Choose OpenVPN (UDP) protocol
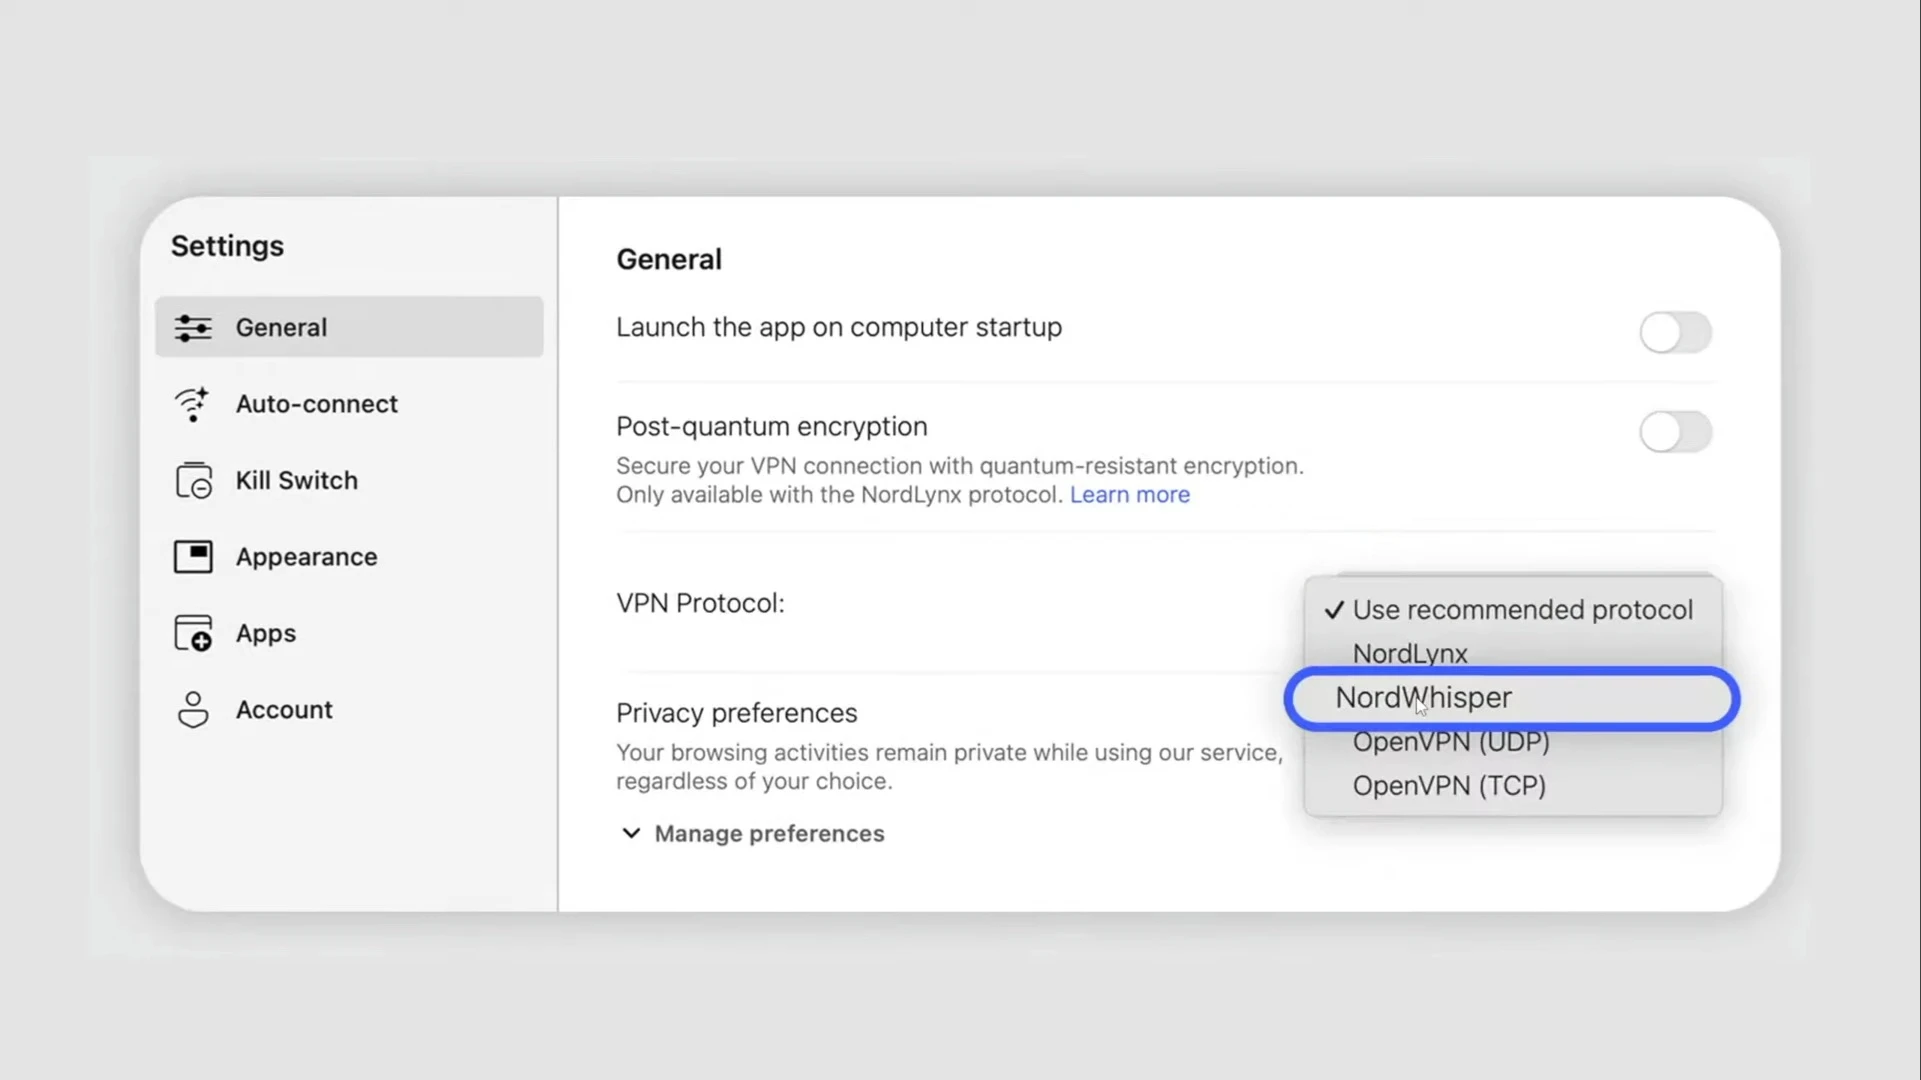1921x1080 pixels. (1513, 742)
